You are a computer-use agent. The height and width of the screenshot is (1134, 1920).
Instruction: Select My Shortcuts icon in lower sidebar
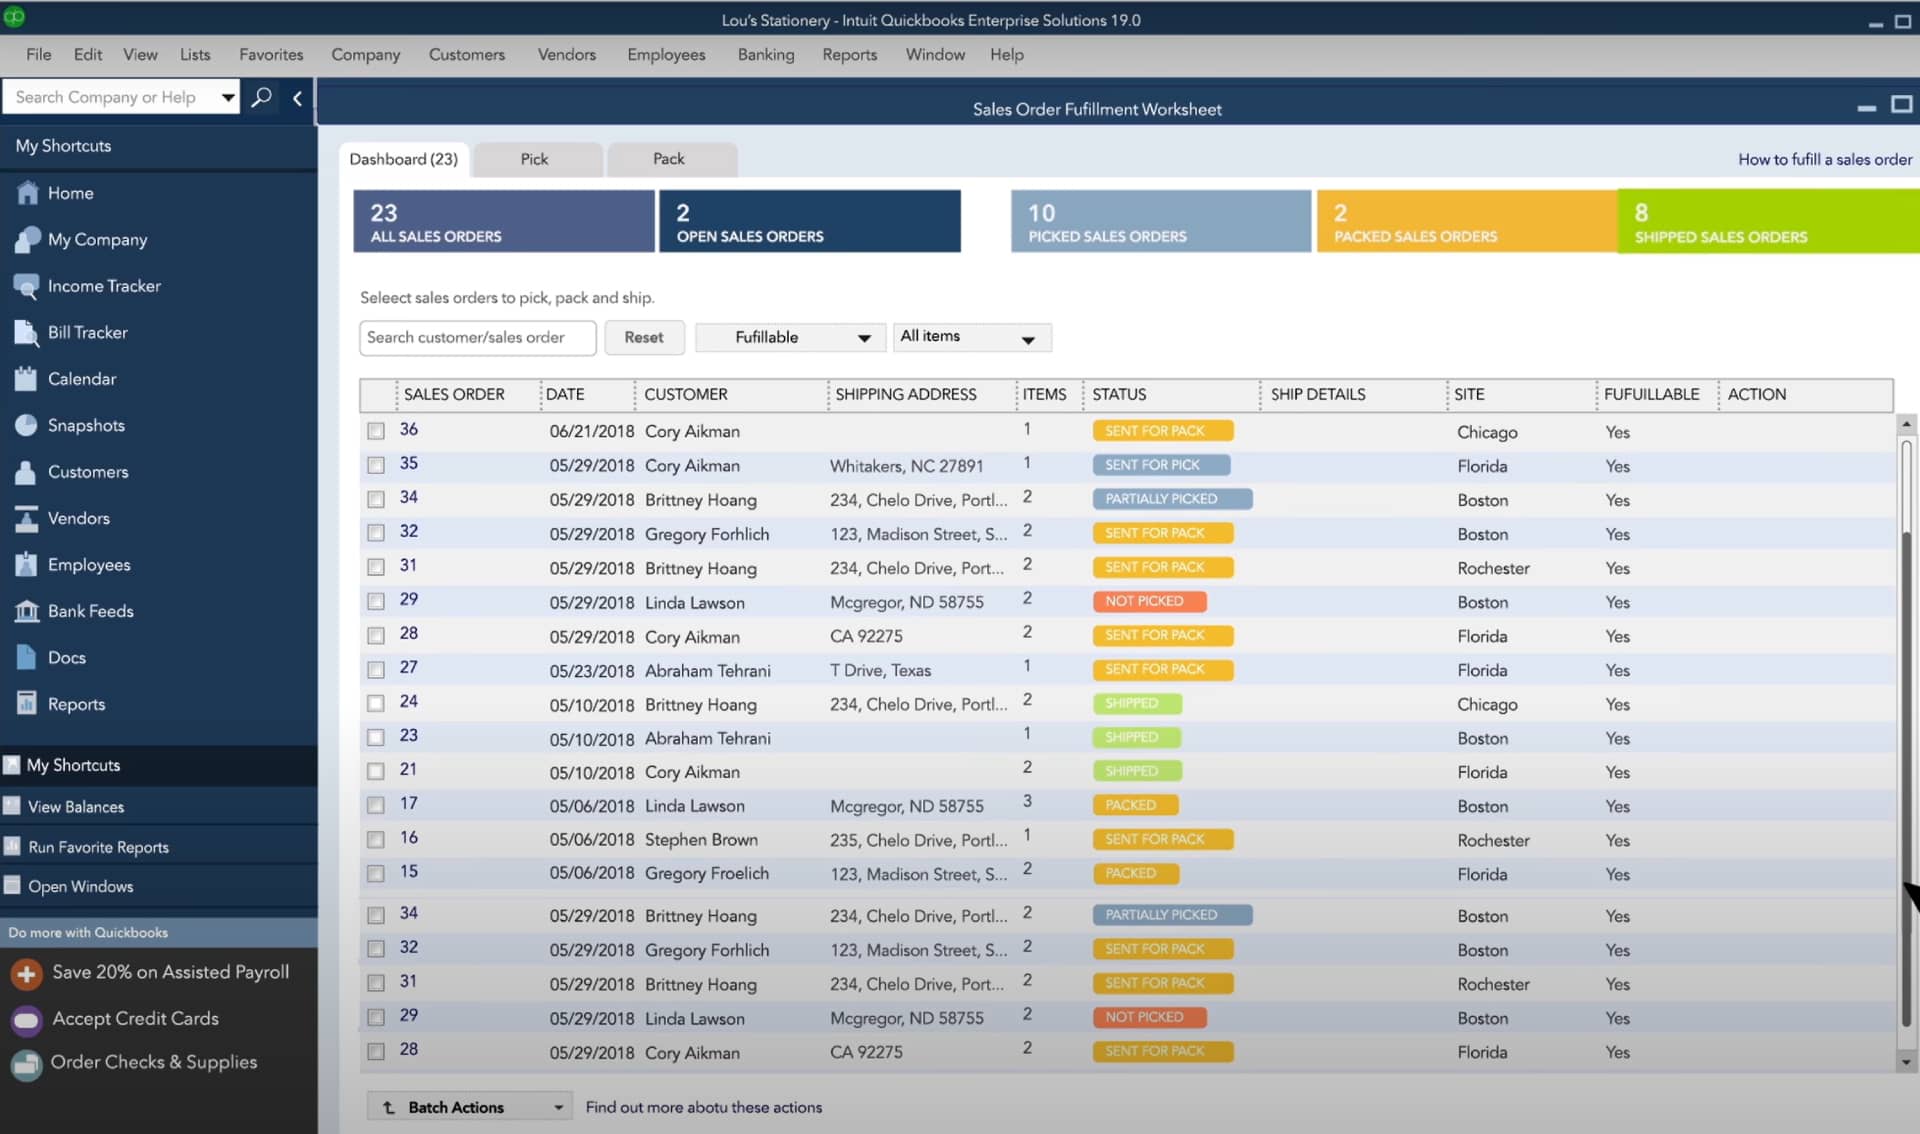pos(12,765)
